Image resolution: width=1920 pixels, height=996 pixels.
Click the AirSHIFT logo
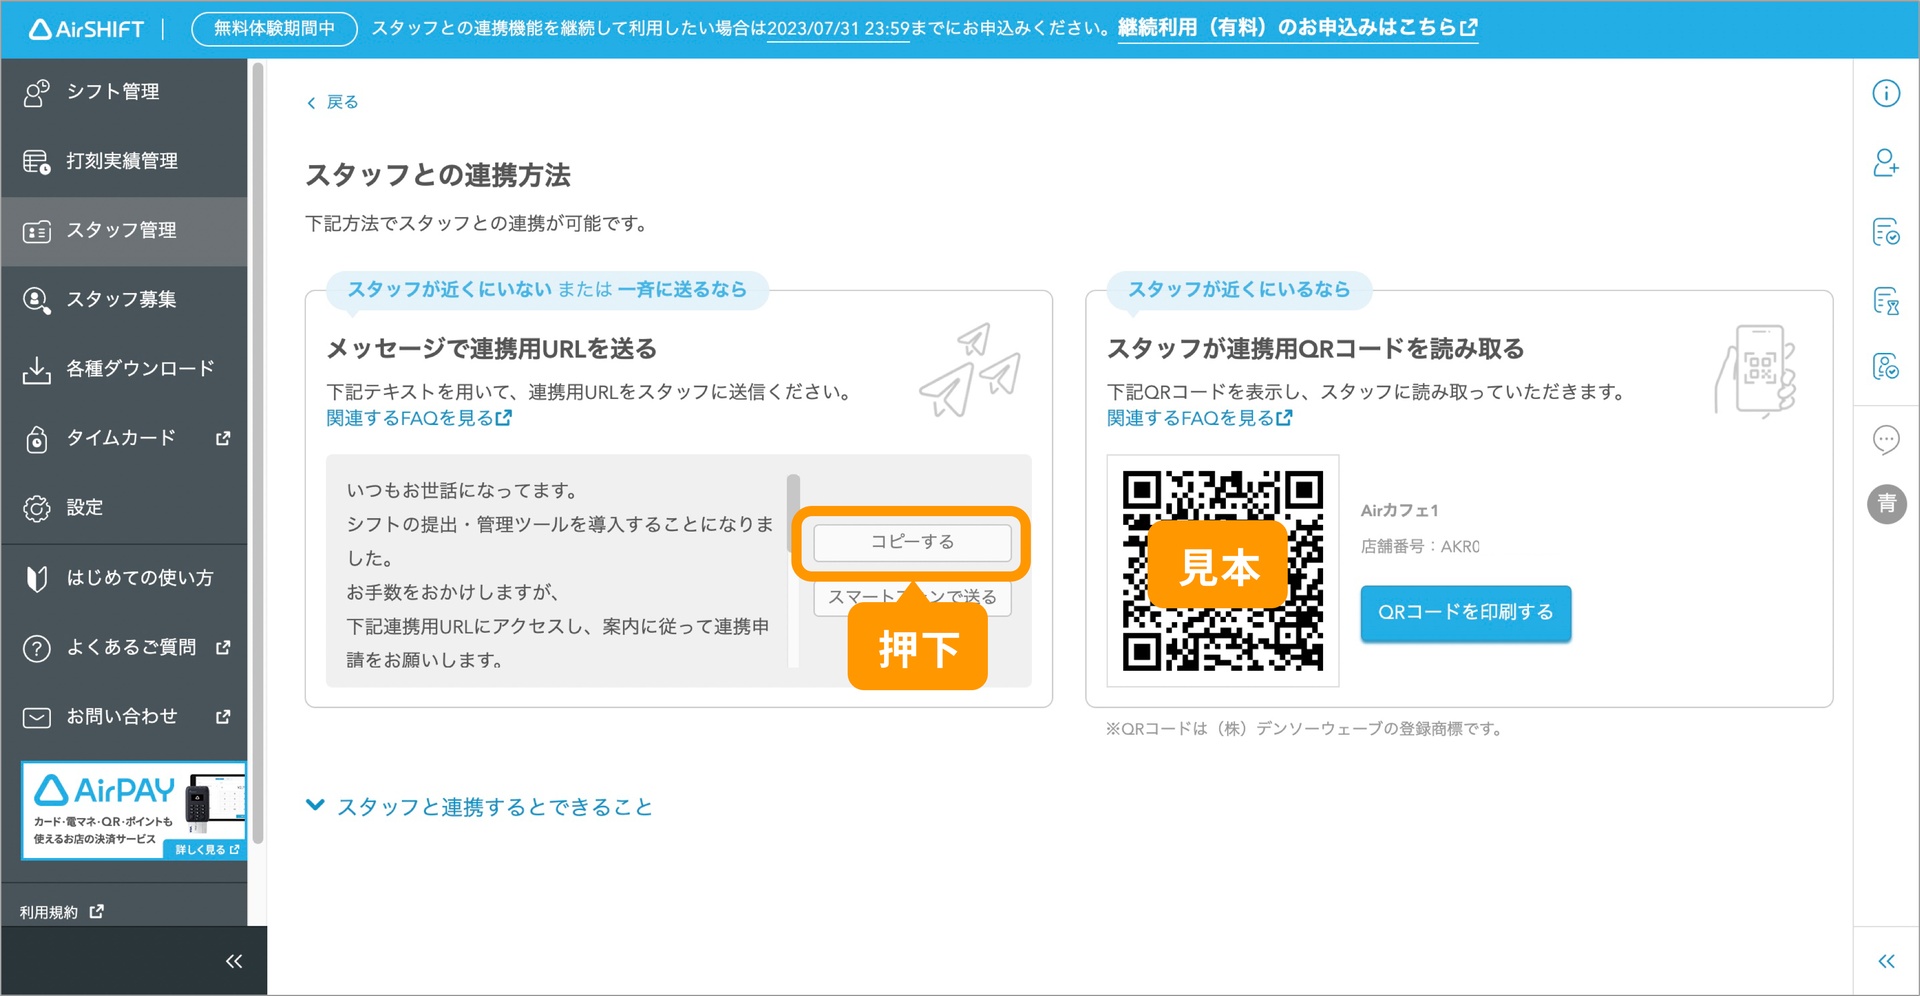(87, 29)
